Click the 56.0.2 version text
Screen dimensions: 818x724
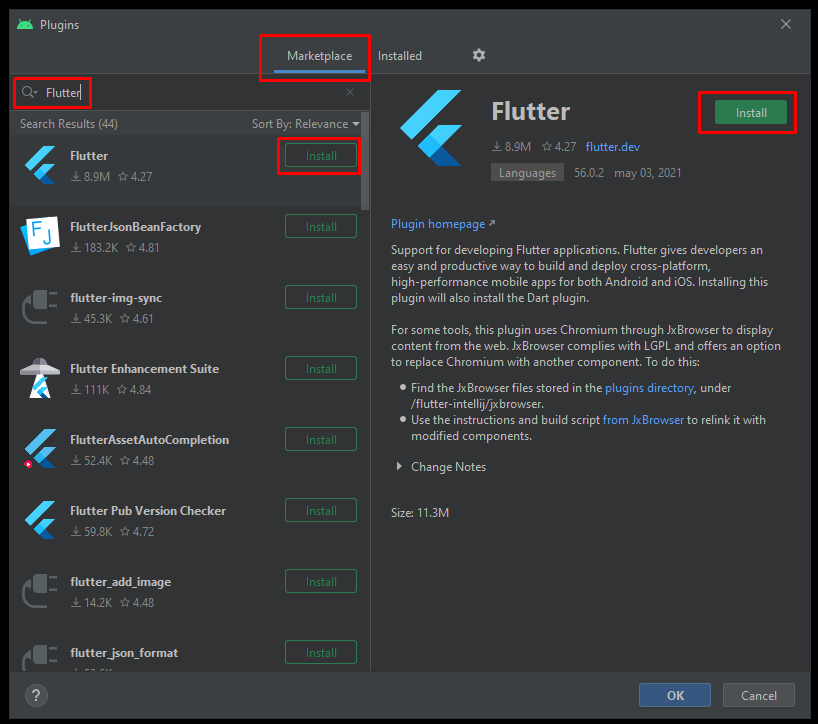point(589,173)
